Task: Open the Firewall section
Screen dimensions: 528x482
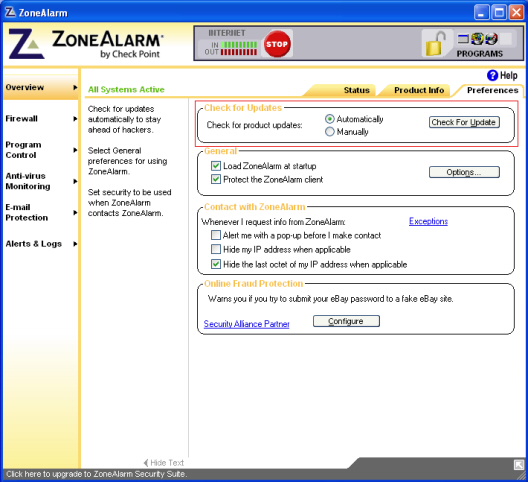Action: pos(22,119)
